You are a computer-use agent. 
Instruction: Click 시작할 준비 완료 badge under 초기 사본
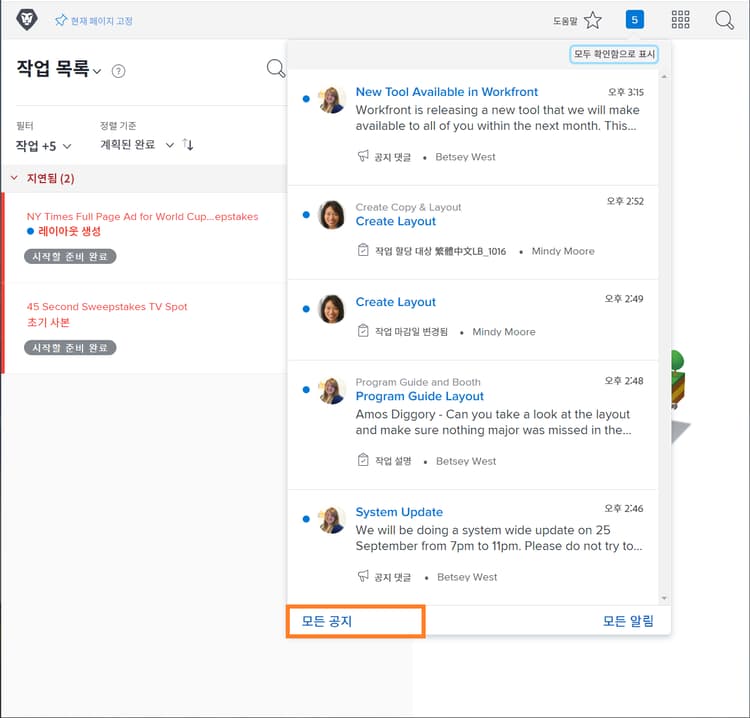[x=70, y=348]
